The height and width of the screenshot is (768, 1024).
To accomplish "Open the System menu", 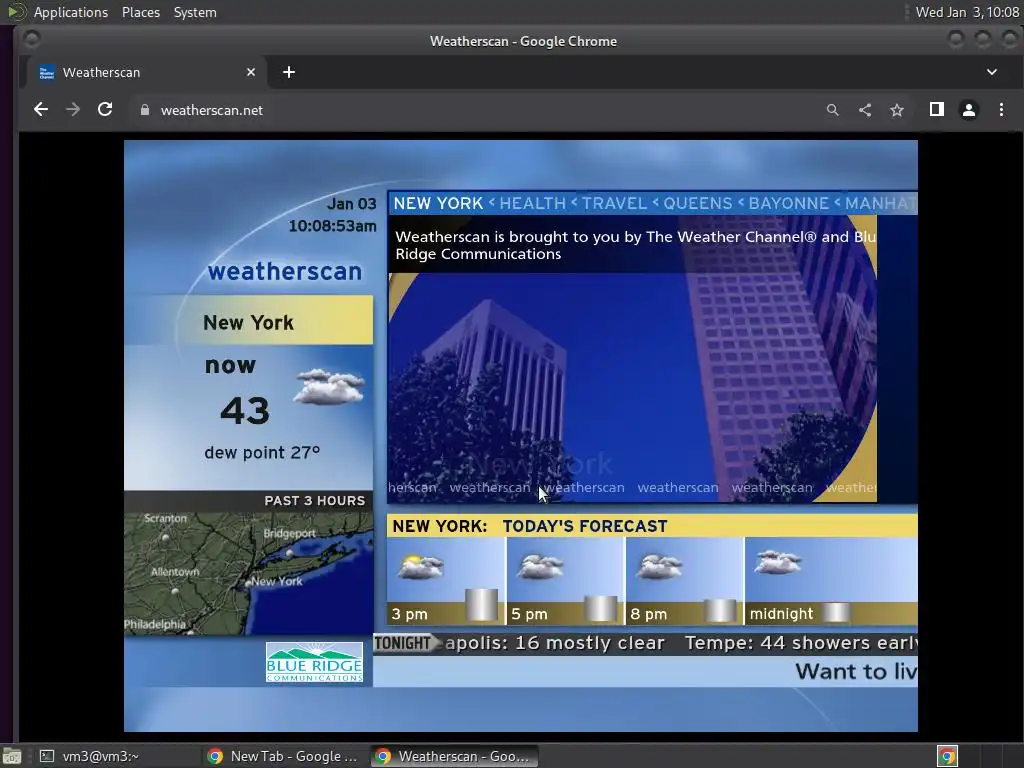I will click(195, 12).
